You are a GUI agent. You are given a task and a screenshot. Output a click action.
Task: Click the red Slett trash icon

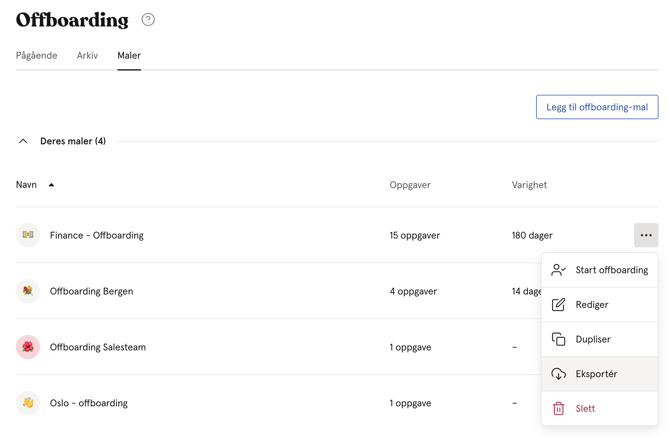point(558,408)
